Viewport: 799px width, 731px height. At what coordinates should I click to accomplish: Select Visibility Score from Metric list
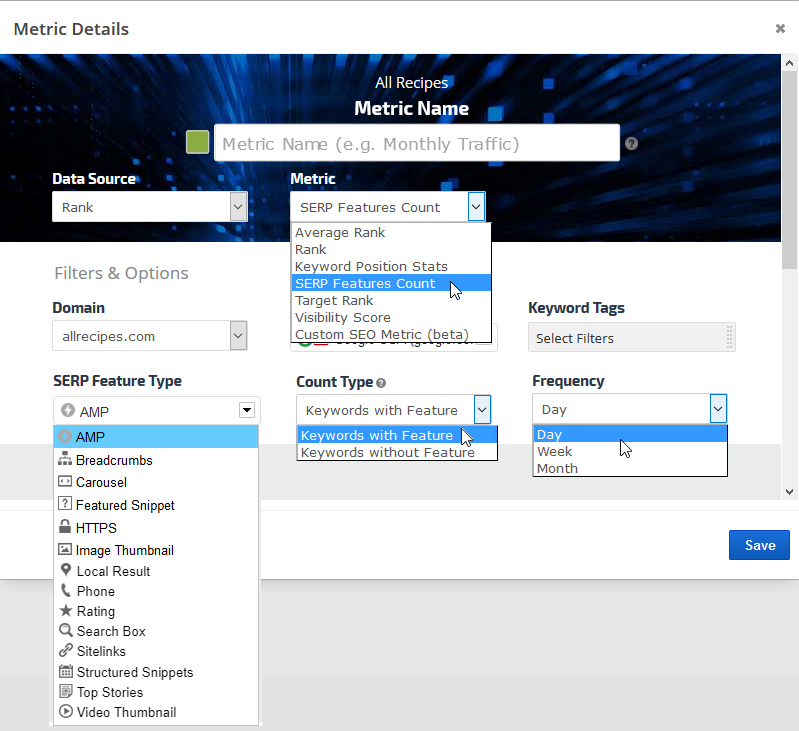[x=342, y=317]
